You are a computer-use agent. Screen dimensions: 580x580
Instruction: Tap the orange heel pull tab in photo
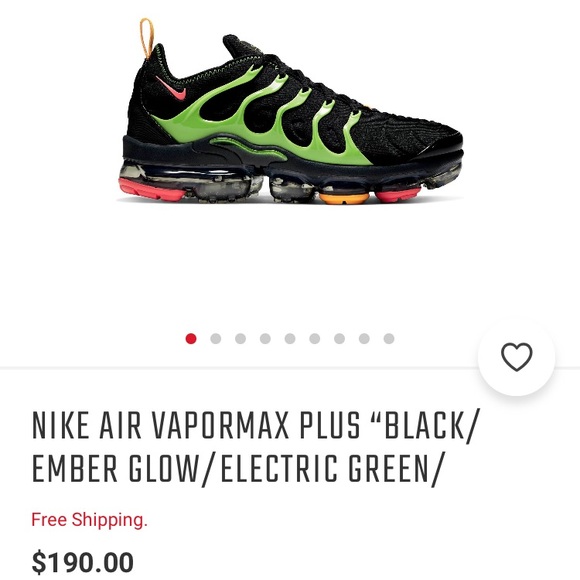coord(146,38)
